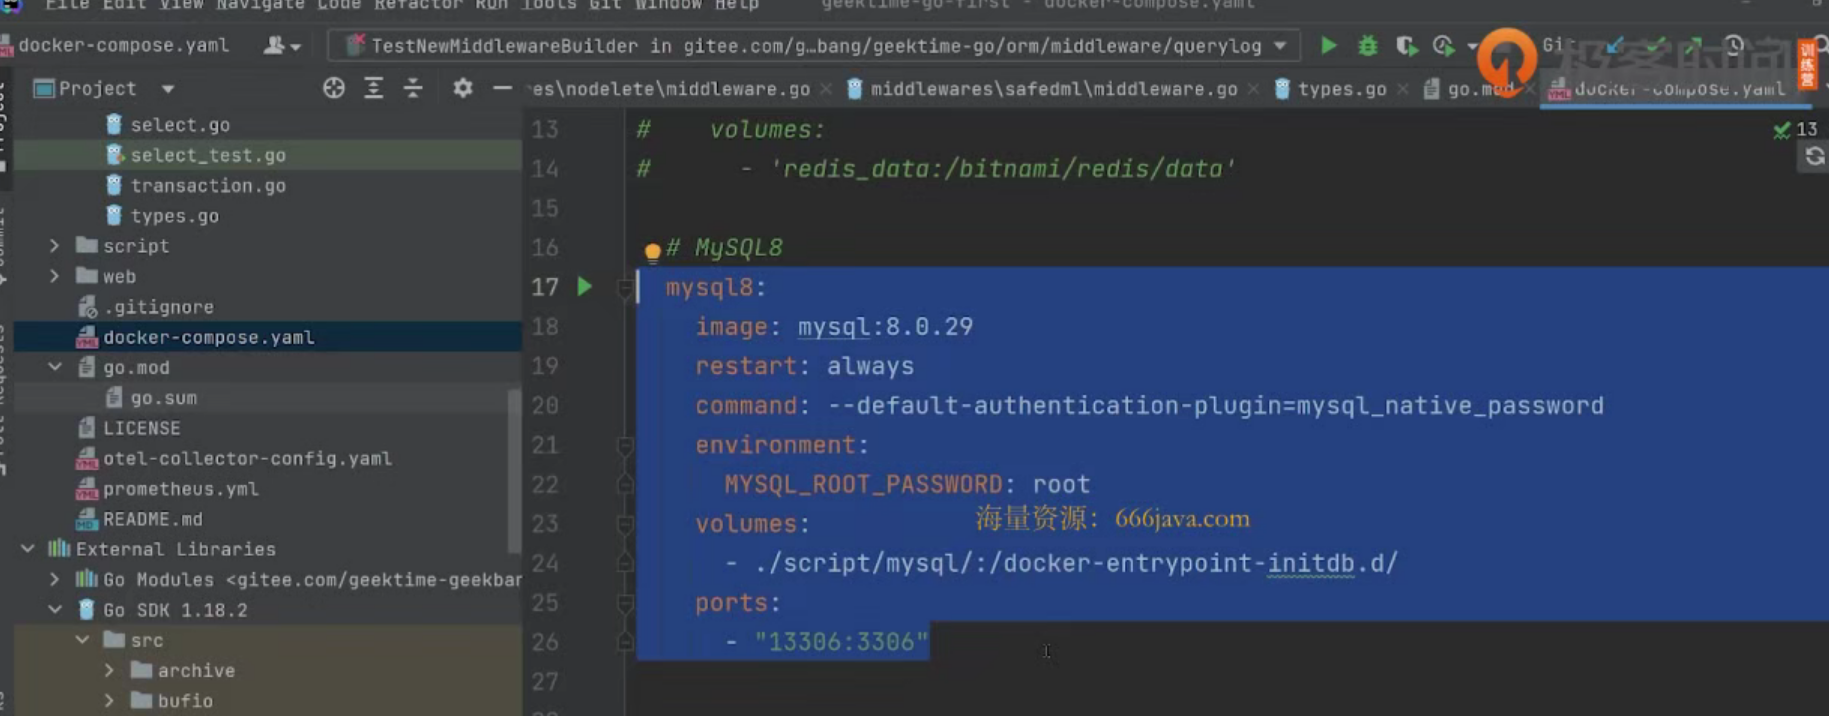Select prometheus.yml in project tree

180,489
